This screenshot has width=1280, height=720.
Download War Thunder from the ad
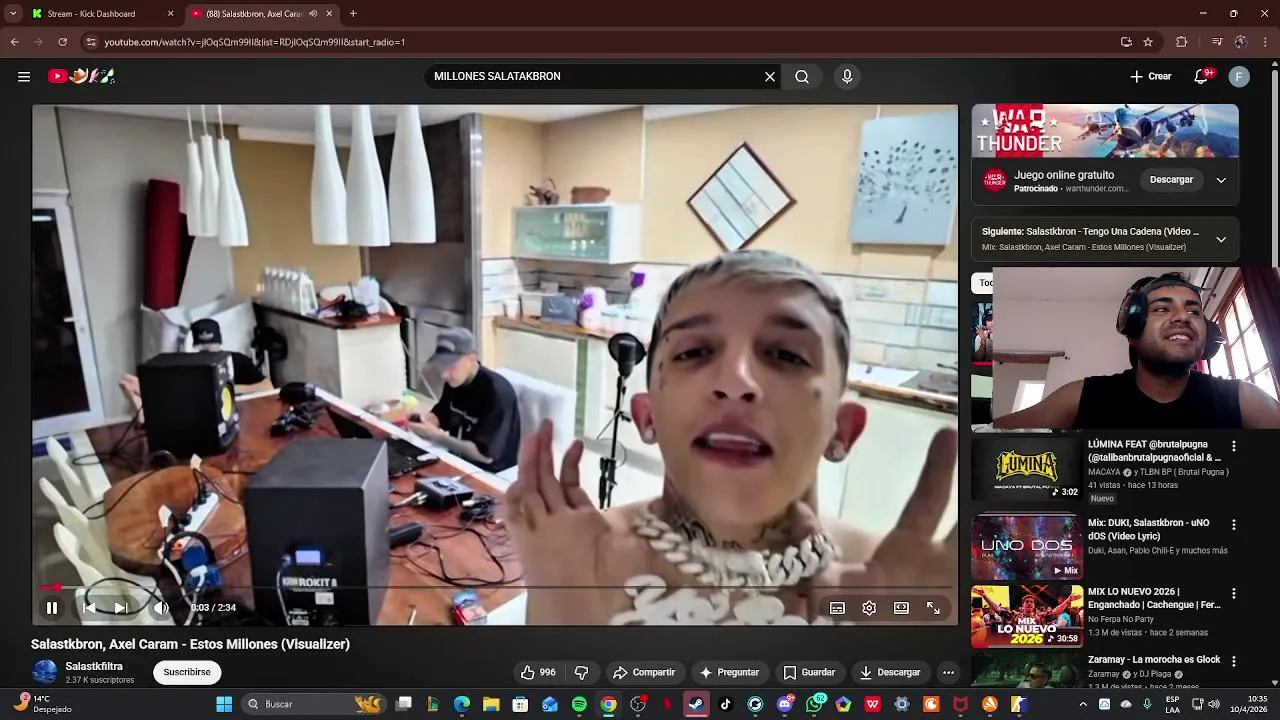coord(1171,180)
